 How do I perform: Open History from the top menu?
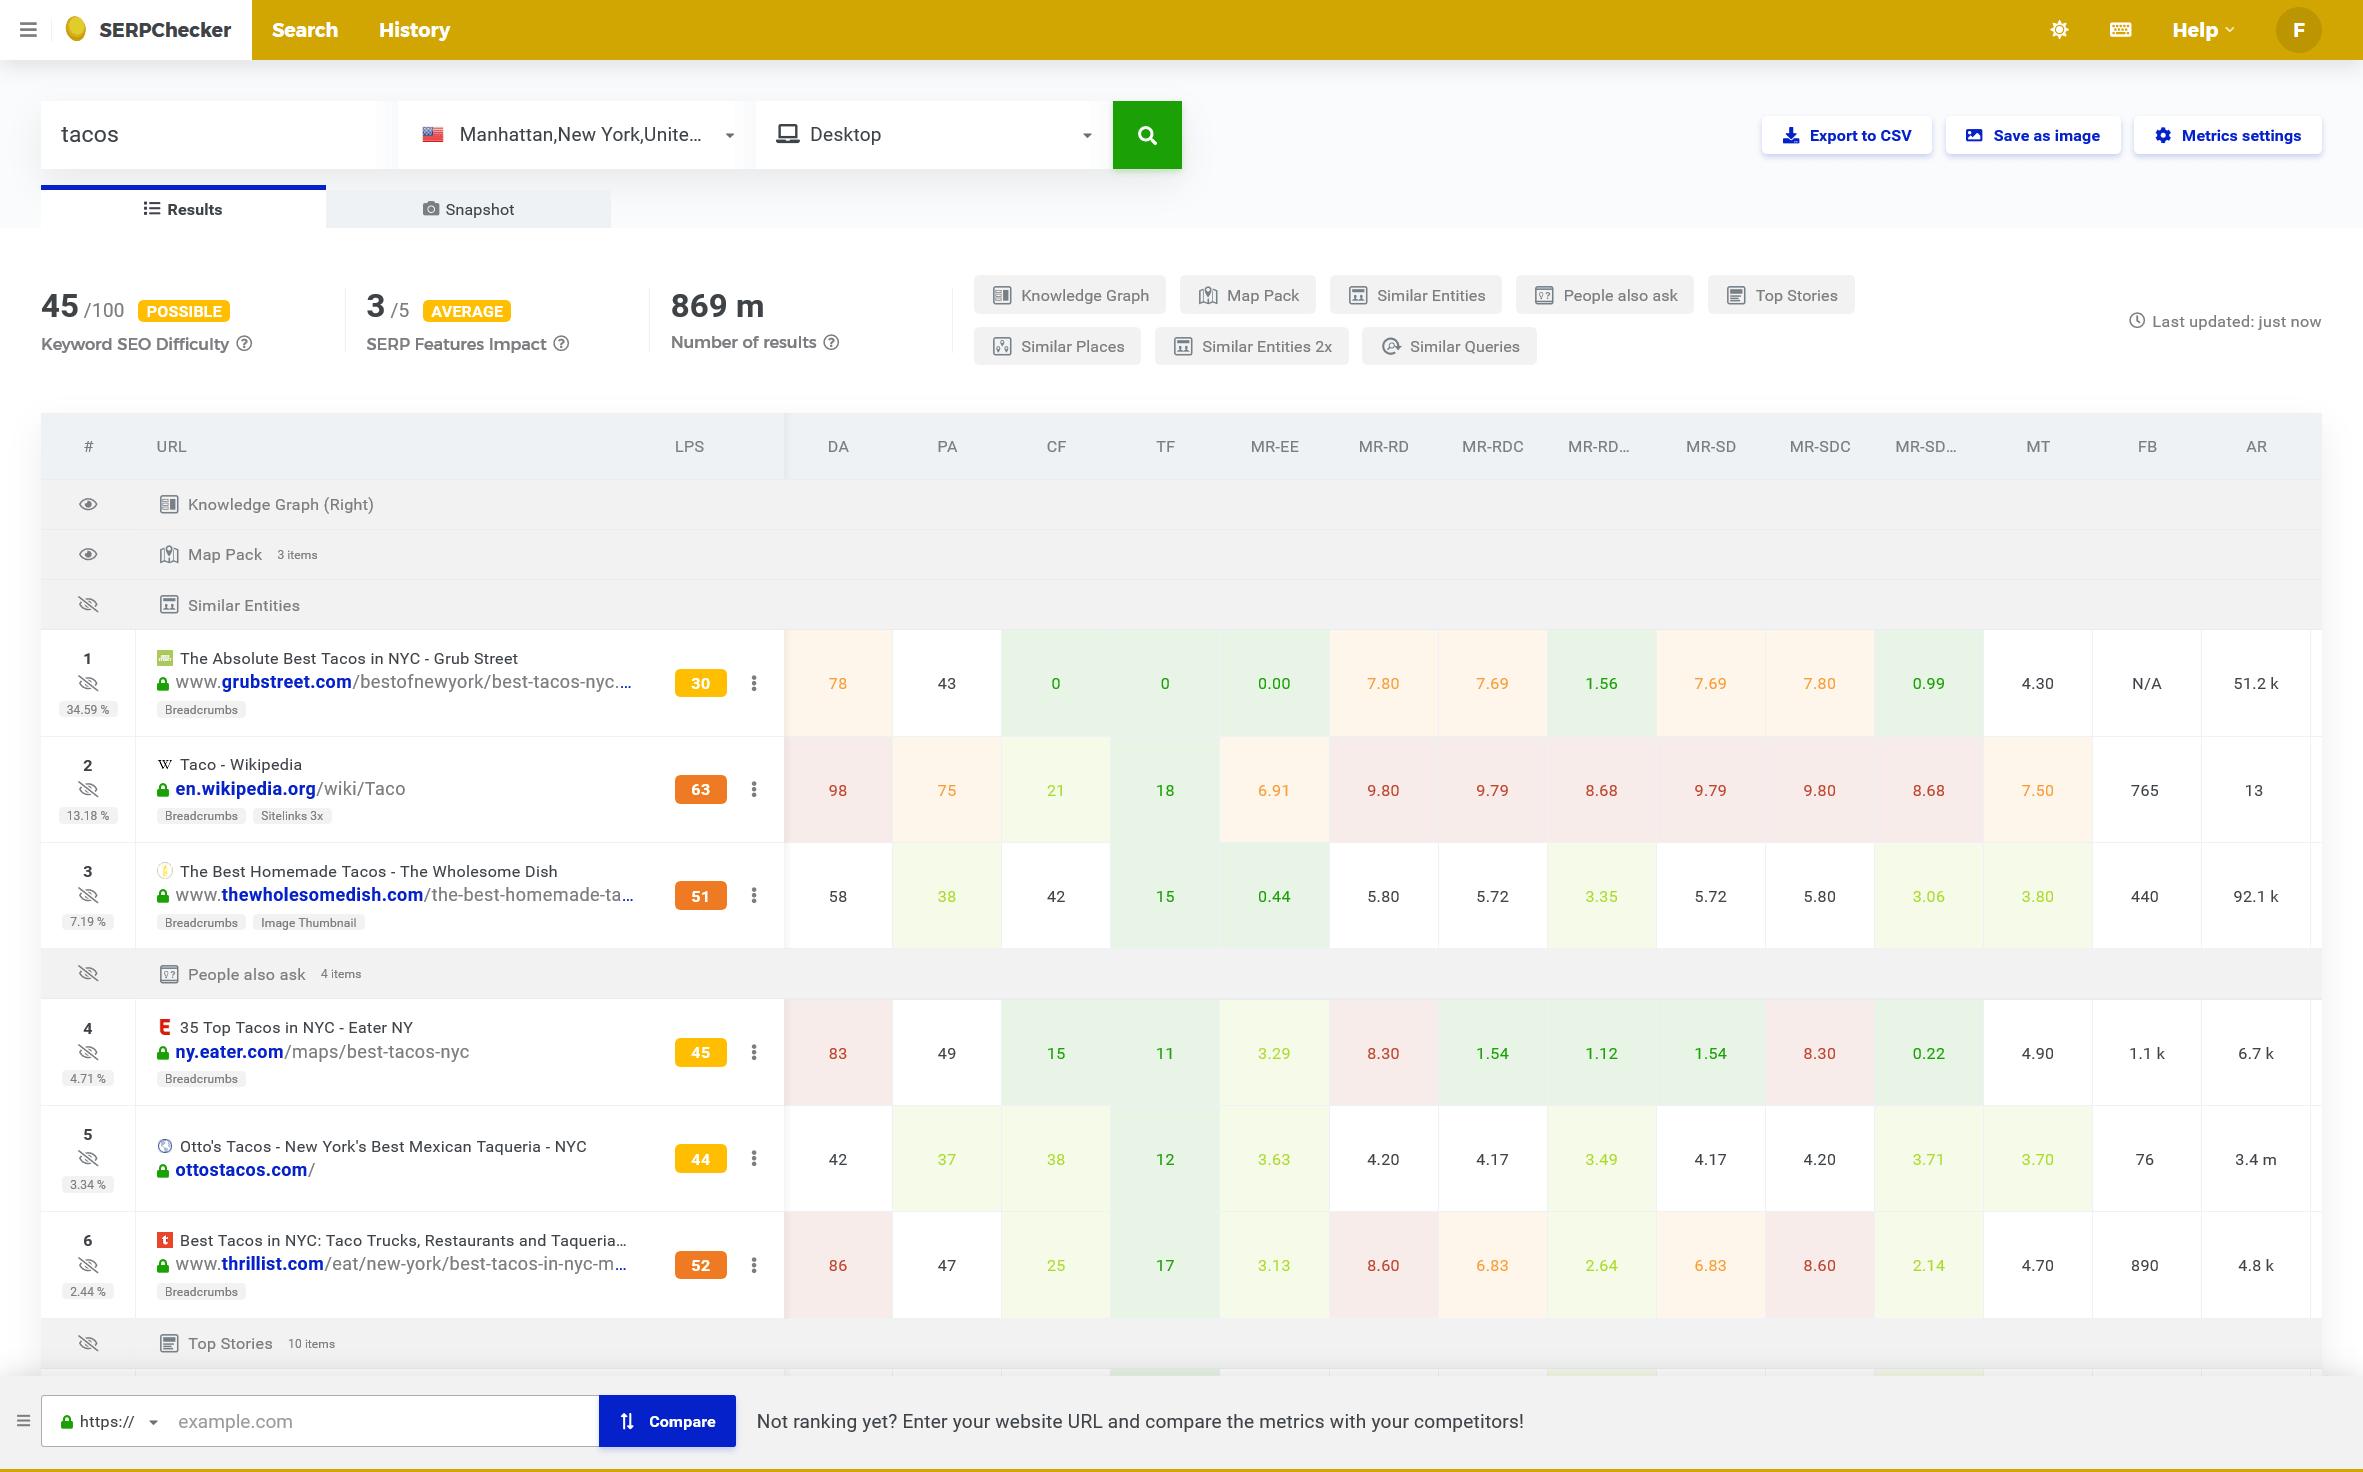point(414,29)
